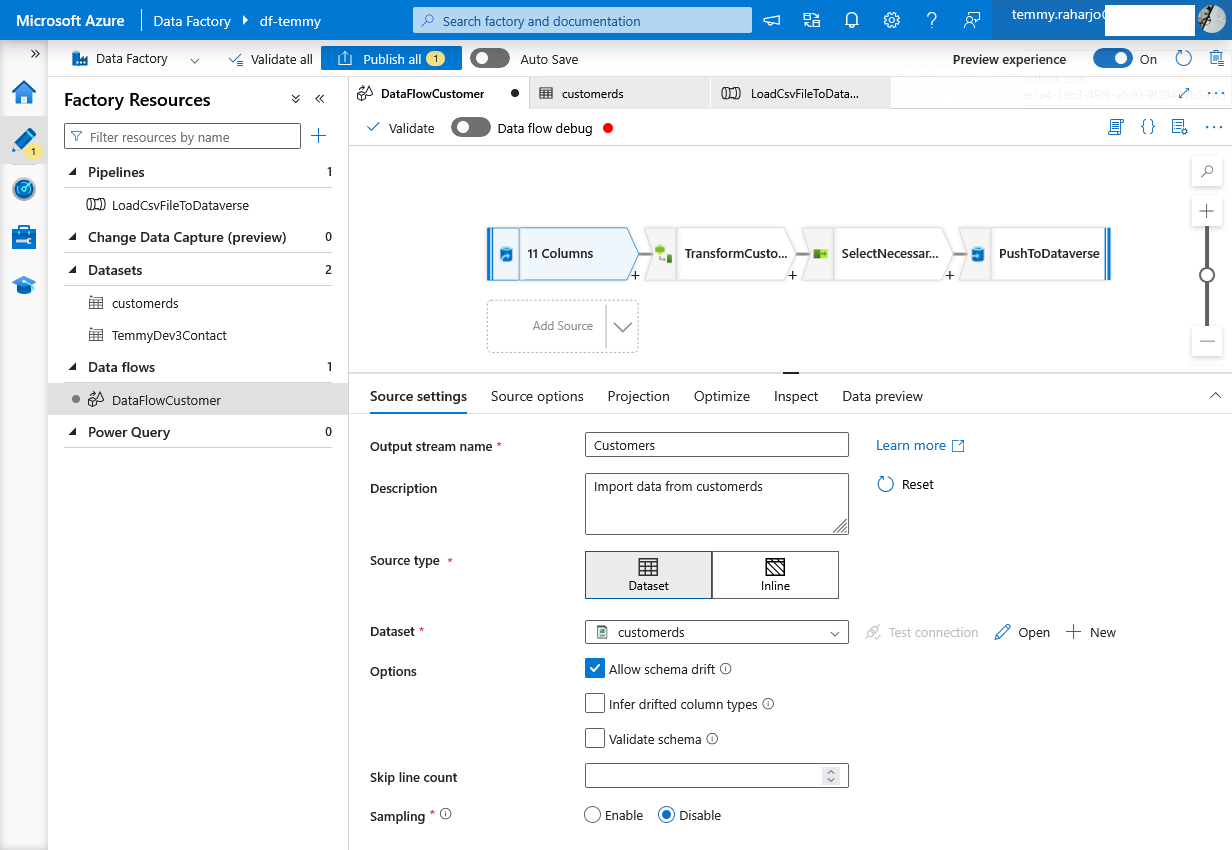The height and width of the screenshot is (850, 1232).
Task: Toggle the Preview experience switch
Action: click(1112, 59)
